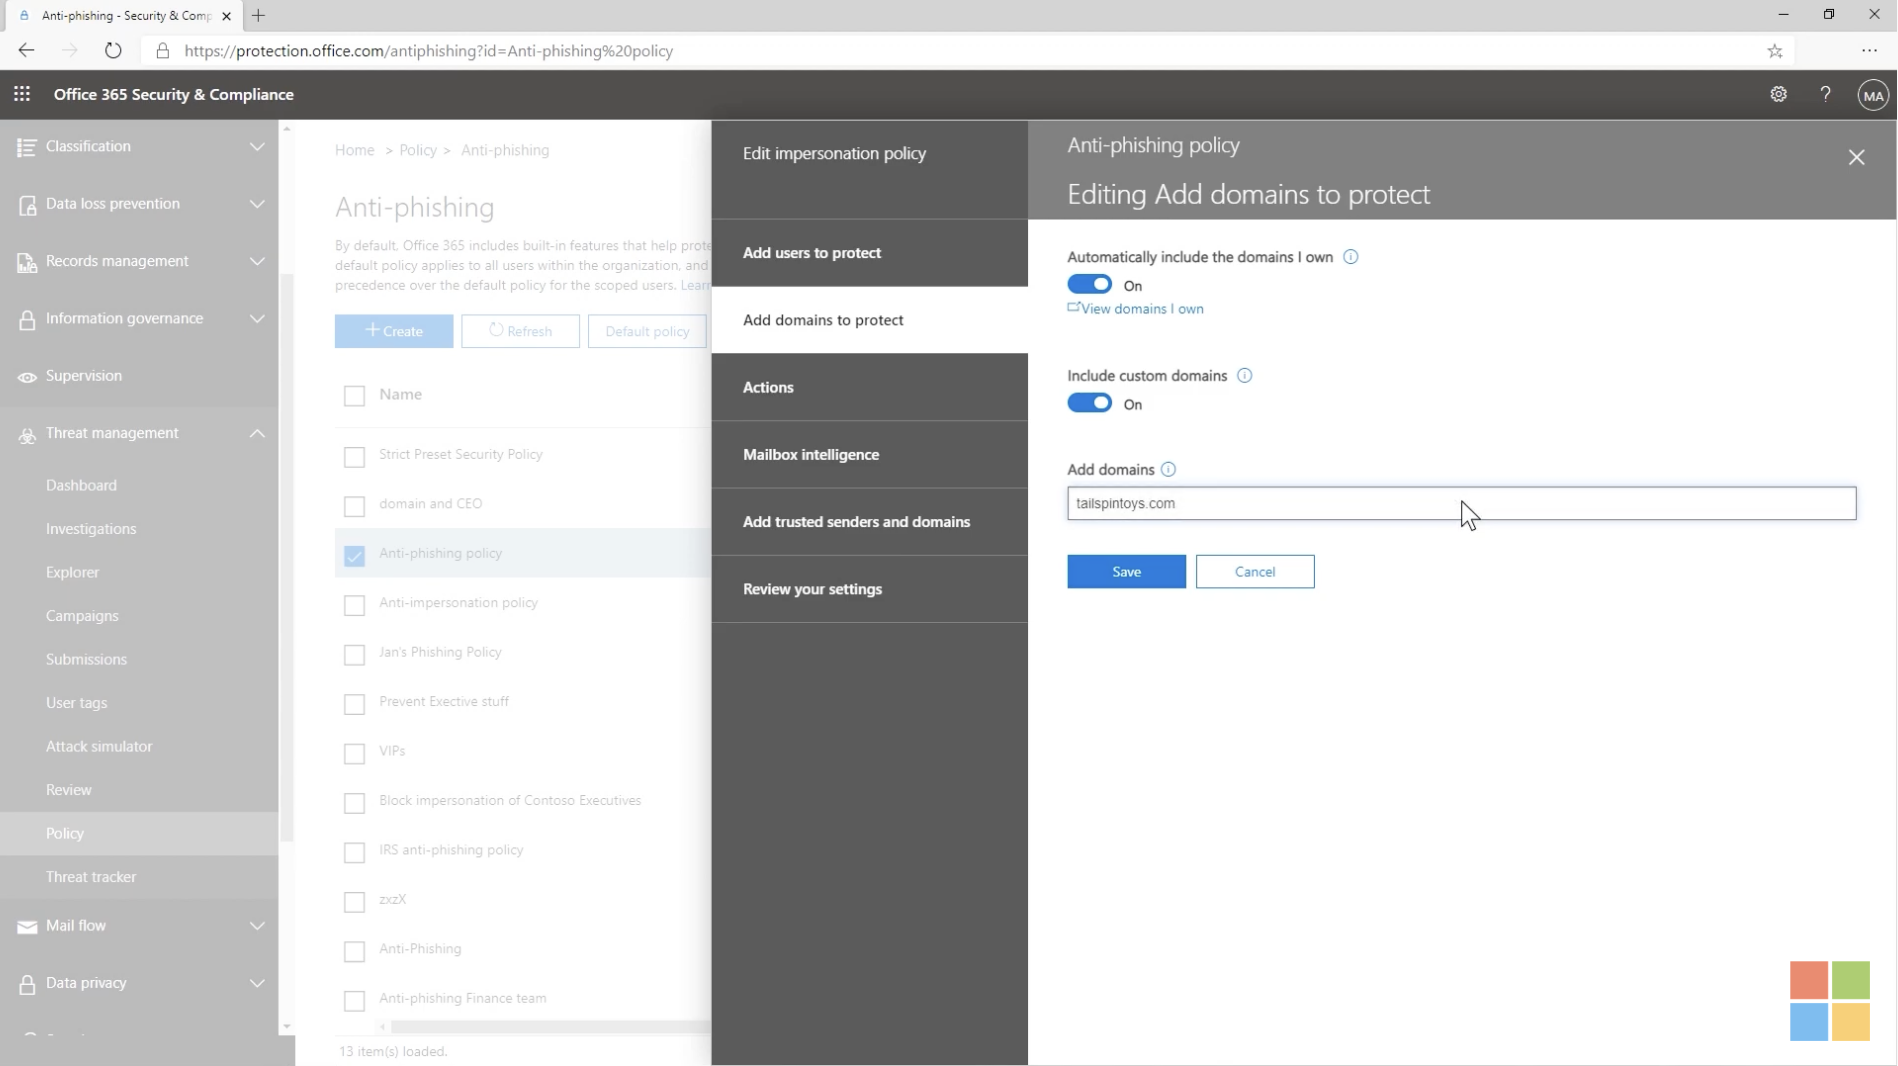Select the Threat management shield icon

point(25,434)
